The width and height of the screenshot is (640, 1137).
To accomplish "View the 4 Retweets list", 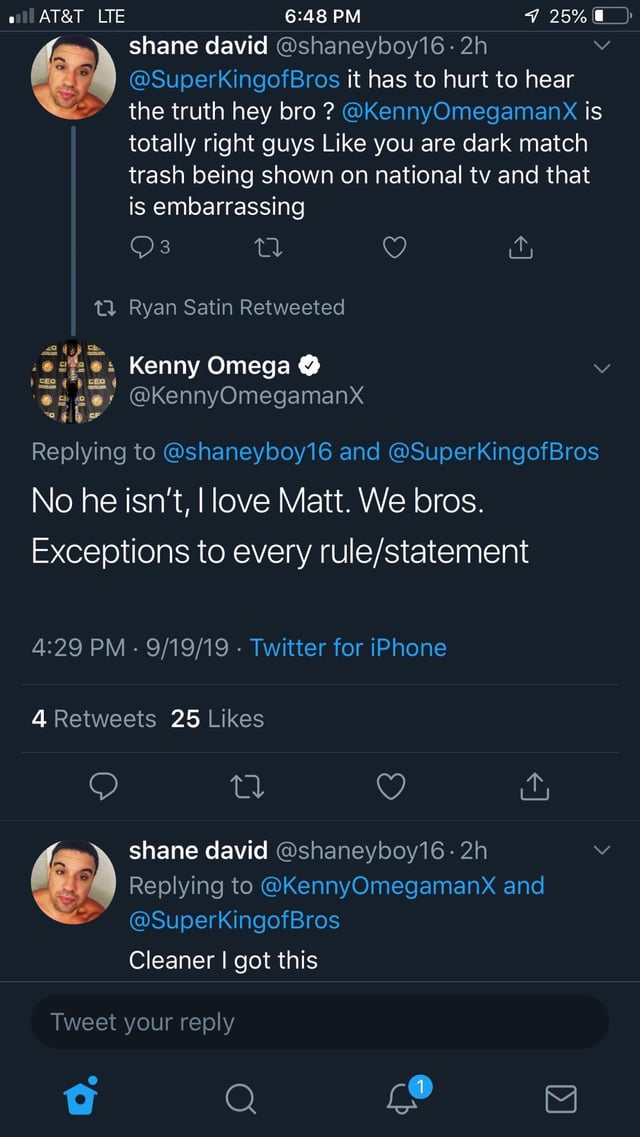I will pos(94,718).
